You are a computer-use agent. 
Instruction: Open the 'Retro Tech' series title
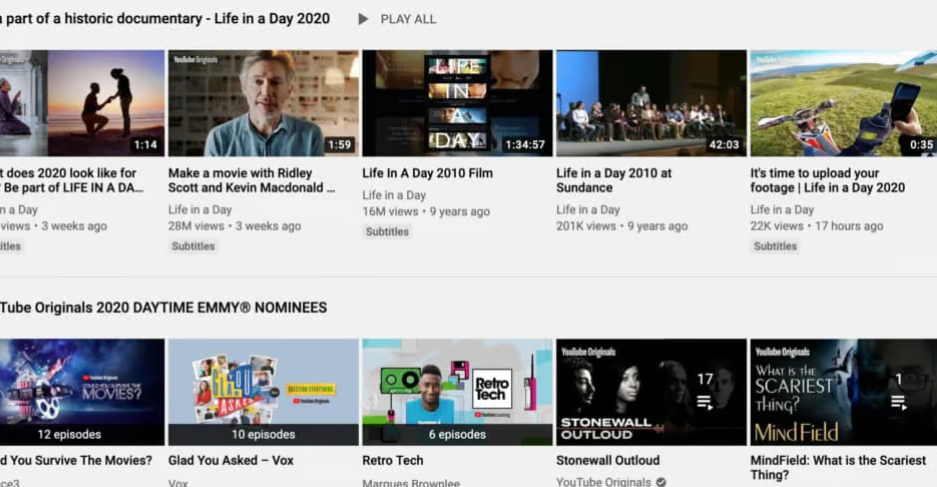(393, 461)
